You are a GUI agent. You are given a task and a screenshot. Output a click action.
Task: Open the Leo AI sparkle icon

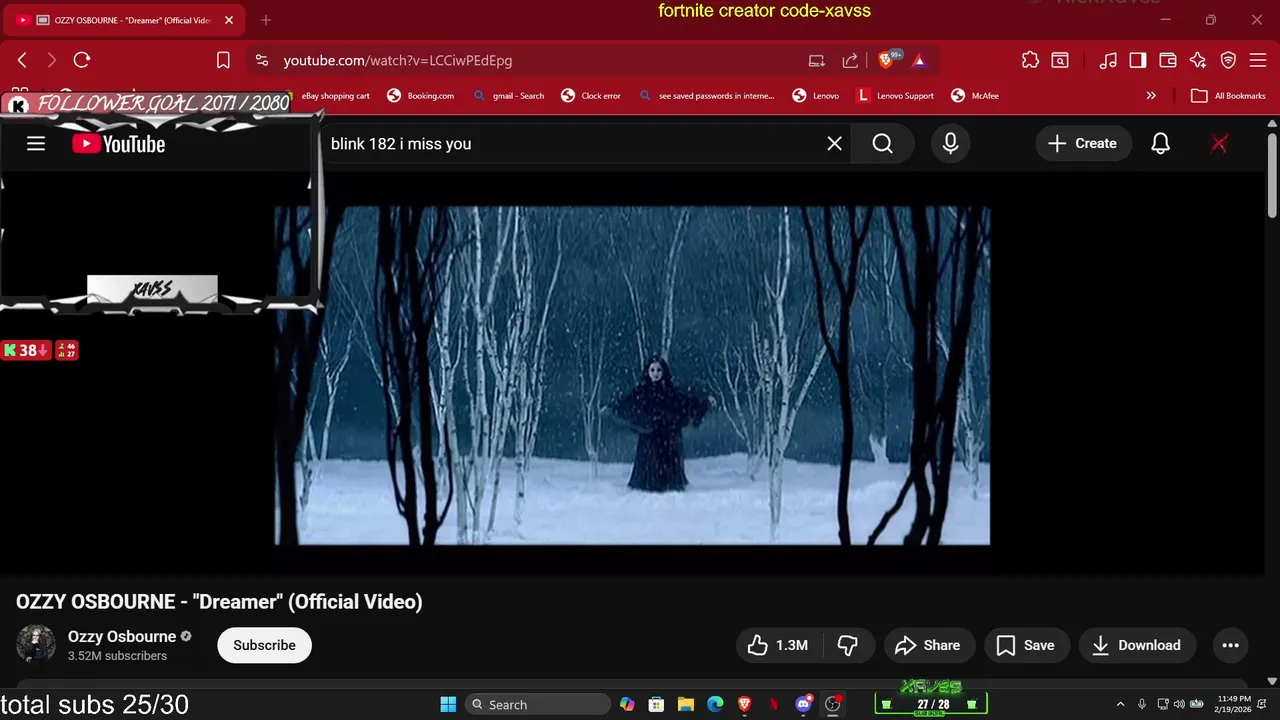pos(1198,60)
